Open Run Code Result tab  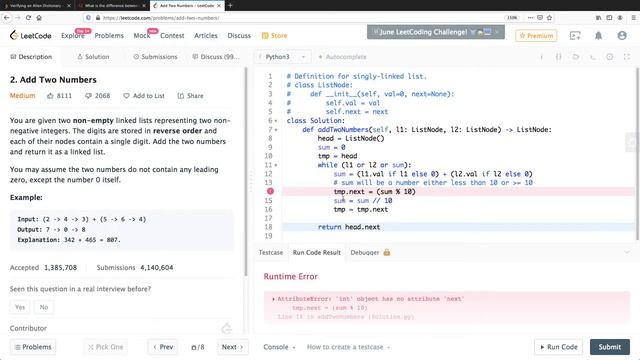pos(317,253)
